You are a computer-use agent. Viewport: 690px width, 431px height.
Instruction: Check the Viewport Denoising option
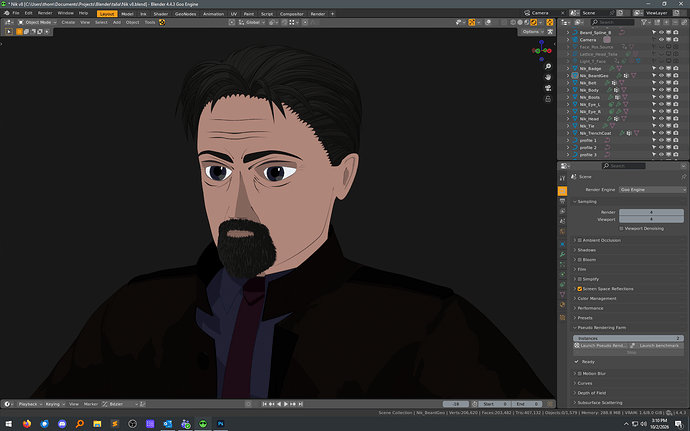tap(621, 228)
